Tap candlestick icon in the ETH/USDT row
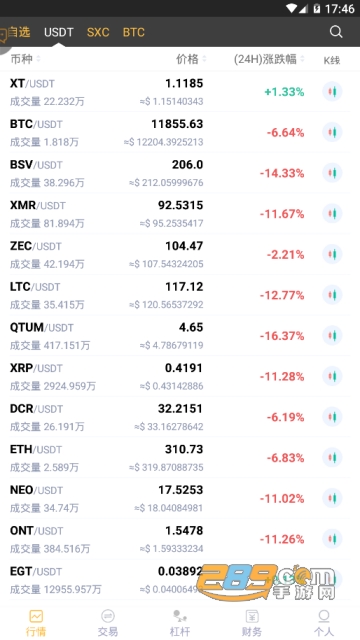Image resolution: width=360 pixels, height=640 pixels. (x=332, y=458)
